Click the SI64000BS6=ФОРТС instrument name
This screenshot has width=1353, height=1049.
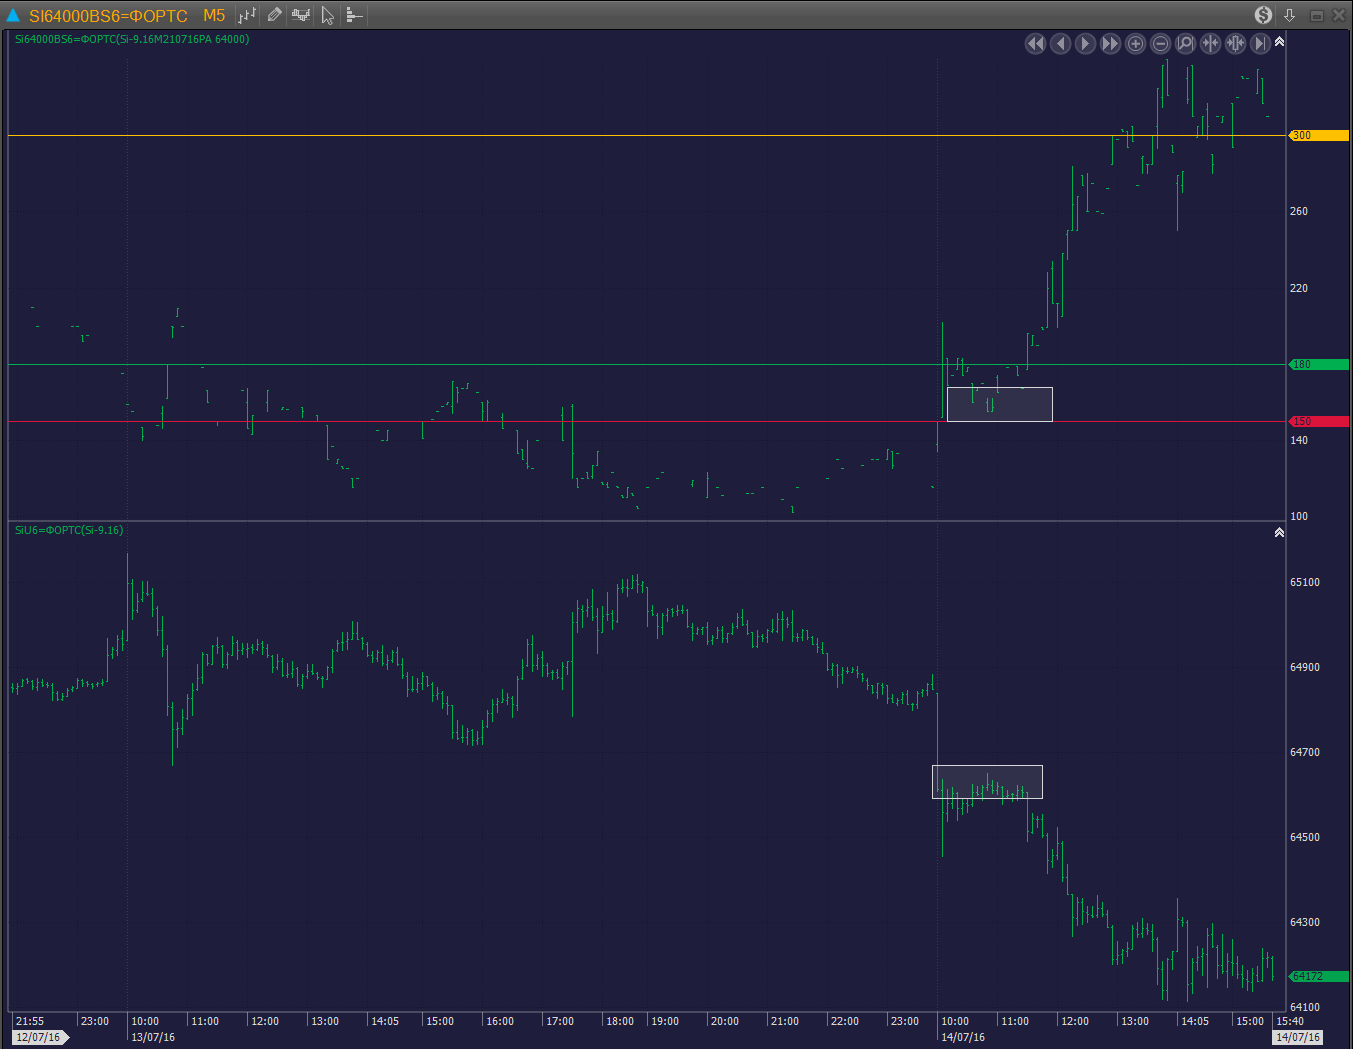[108, 16]
